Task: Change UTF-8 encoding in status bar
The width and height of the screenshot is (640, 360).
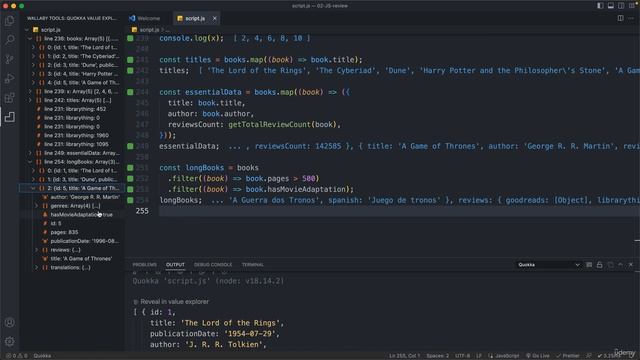Action: (x=463, y=356)
